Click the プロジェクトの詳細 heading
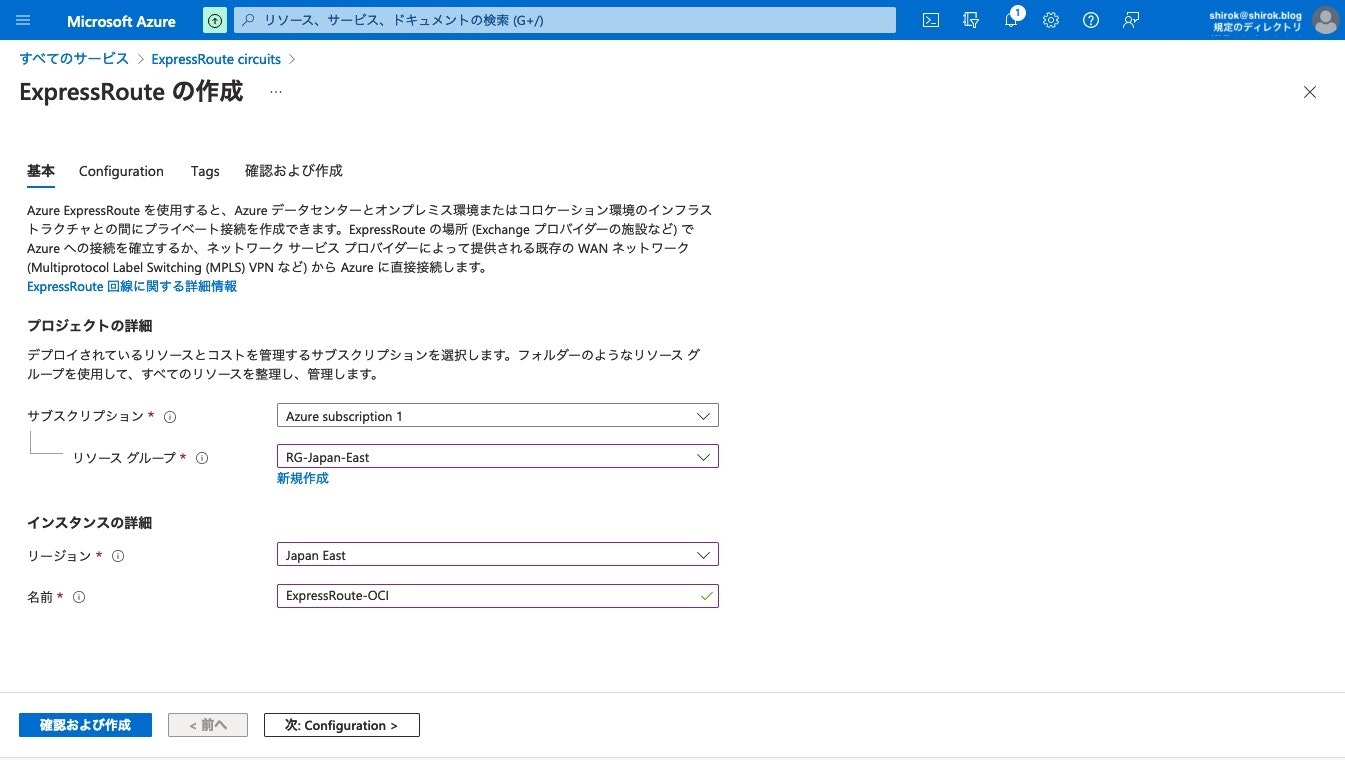Viewport: 1345px width, 760px height. coord(89,326)
